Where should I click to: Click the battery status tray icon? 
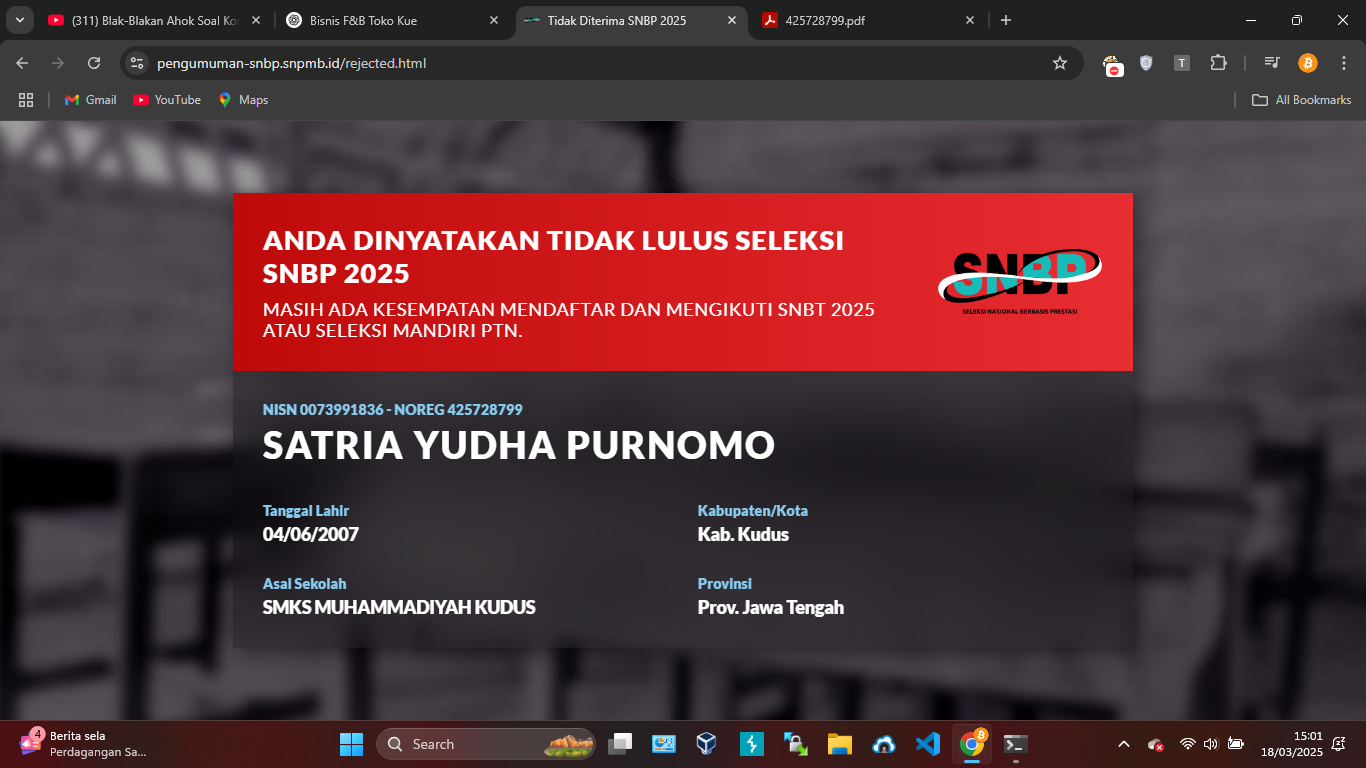(1236, 744)
